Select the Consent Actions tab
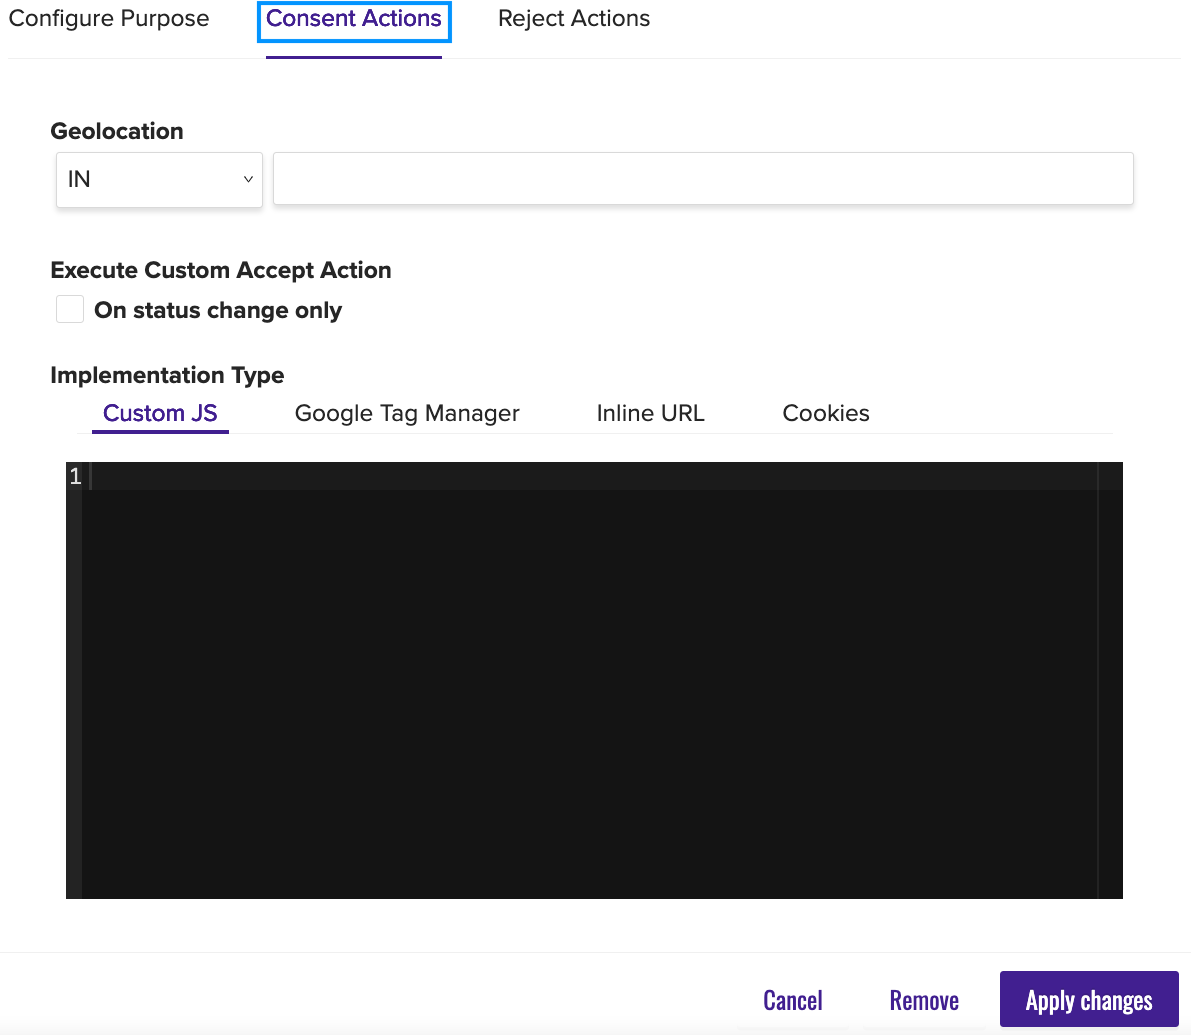The height and width of the screenshot is (1035, 1191). click(354, 19)
